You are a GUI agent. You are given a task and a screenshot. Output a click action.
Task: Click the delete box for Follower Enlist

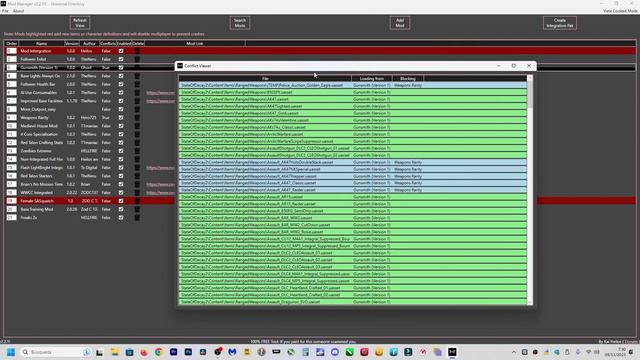(137, 59)
